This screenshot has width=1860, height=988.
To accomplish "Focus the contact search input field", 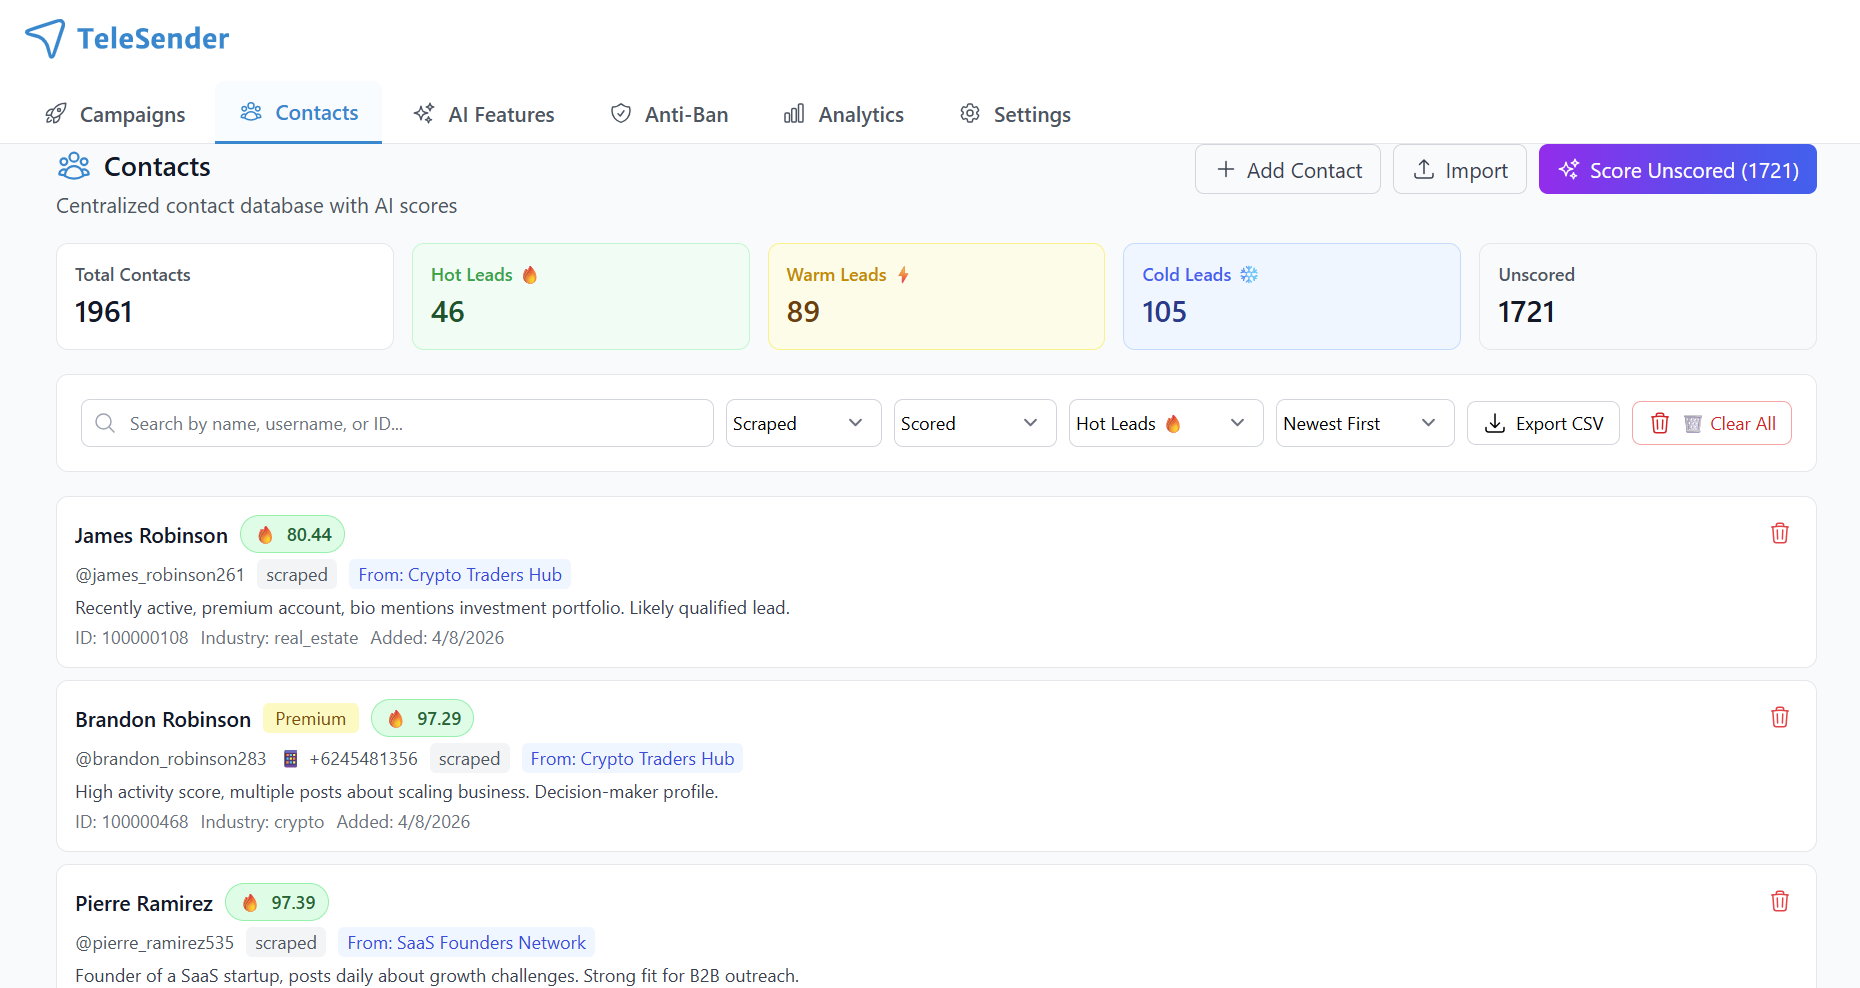I will click(410, 423).
